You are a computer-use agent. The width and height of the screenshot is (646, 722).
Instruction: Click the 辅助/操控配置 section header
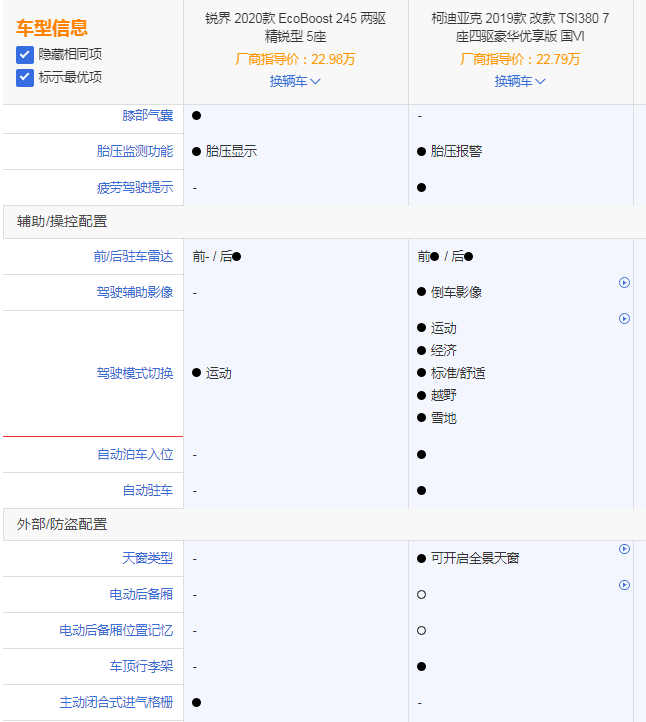point(62,221)
